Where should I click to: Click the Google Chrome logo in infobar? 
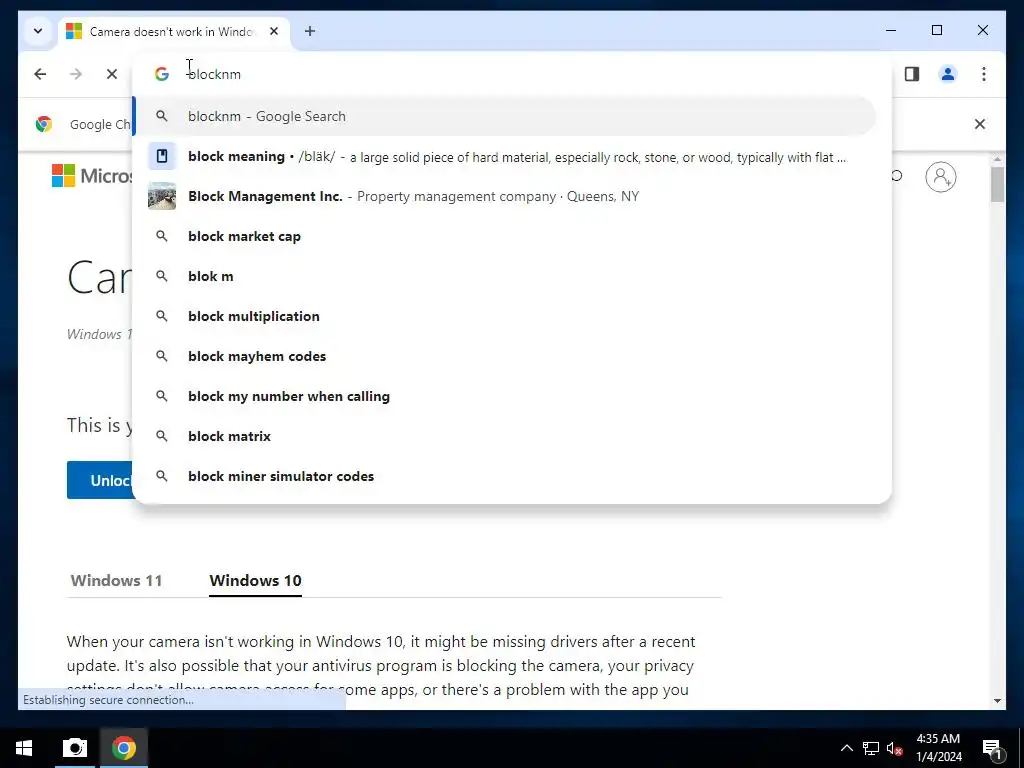pos(44,124)
